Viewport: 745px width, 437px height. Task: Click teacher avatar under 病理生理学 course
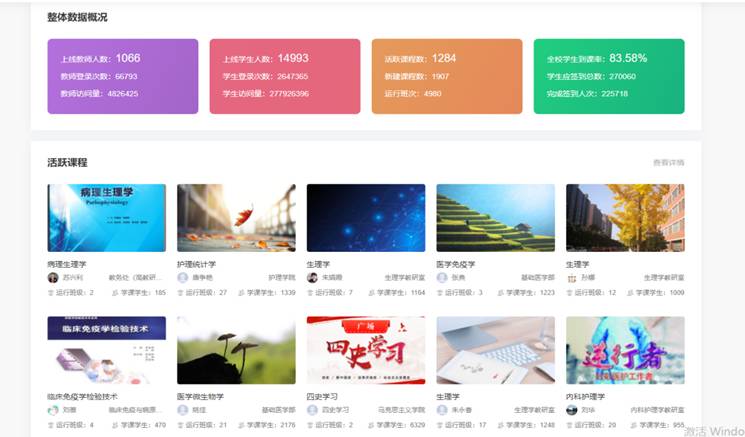(53, 278)
